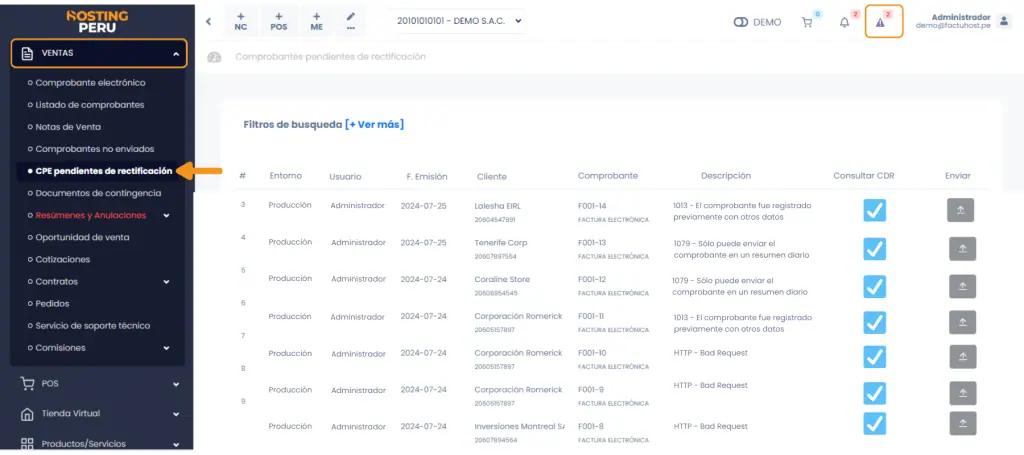Click the Consultar CDR column header
The width and height of the screenshot is (1024, 455).
click(x=863, y=176)
